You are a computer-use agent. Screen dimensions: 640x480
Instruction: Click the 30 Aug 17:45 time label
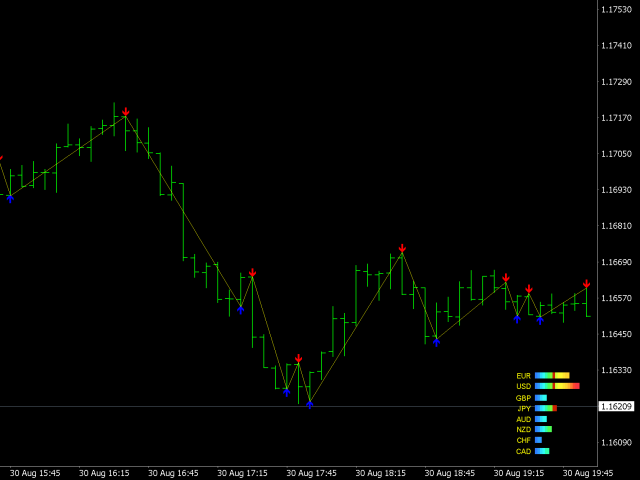pyautogui.click(x=311, y=473)
